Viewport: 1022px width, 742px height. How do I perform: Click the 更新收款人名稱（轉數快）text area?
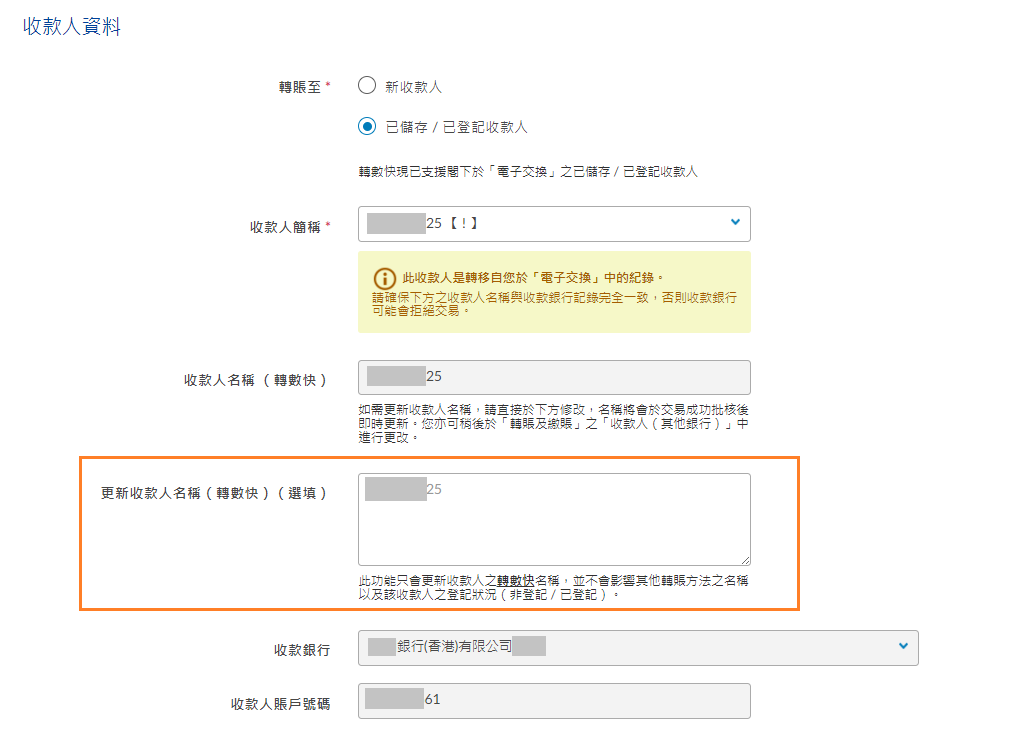553,519
